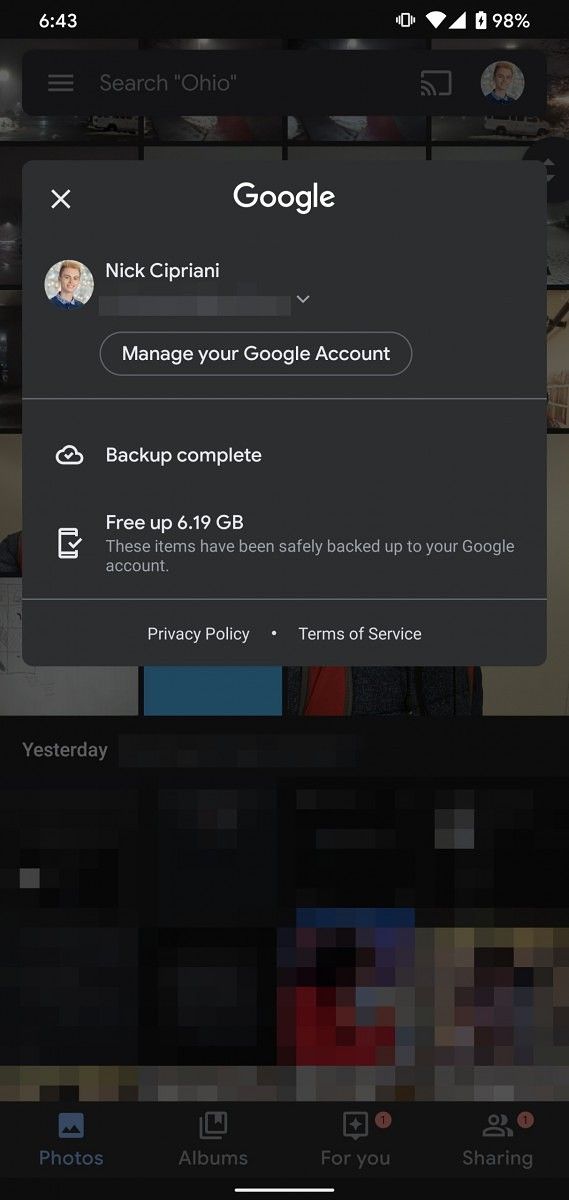The width and height of the screenshot is (569, 1200).
Task: Open the Terms of Service link
Action: click(x=360, y=634)
